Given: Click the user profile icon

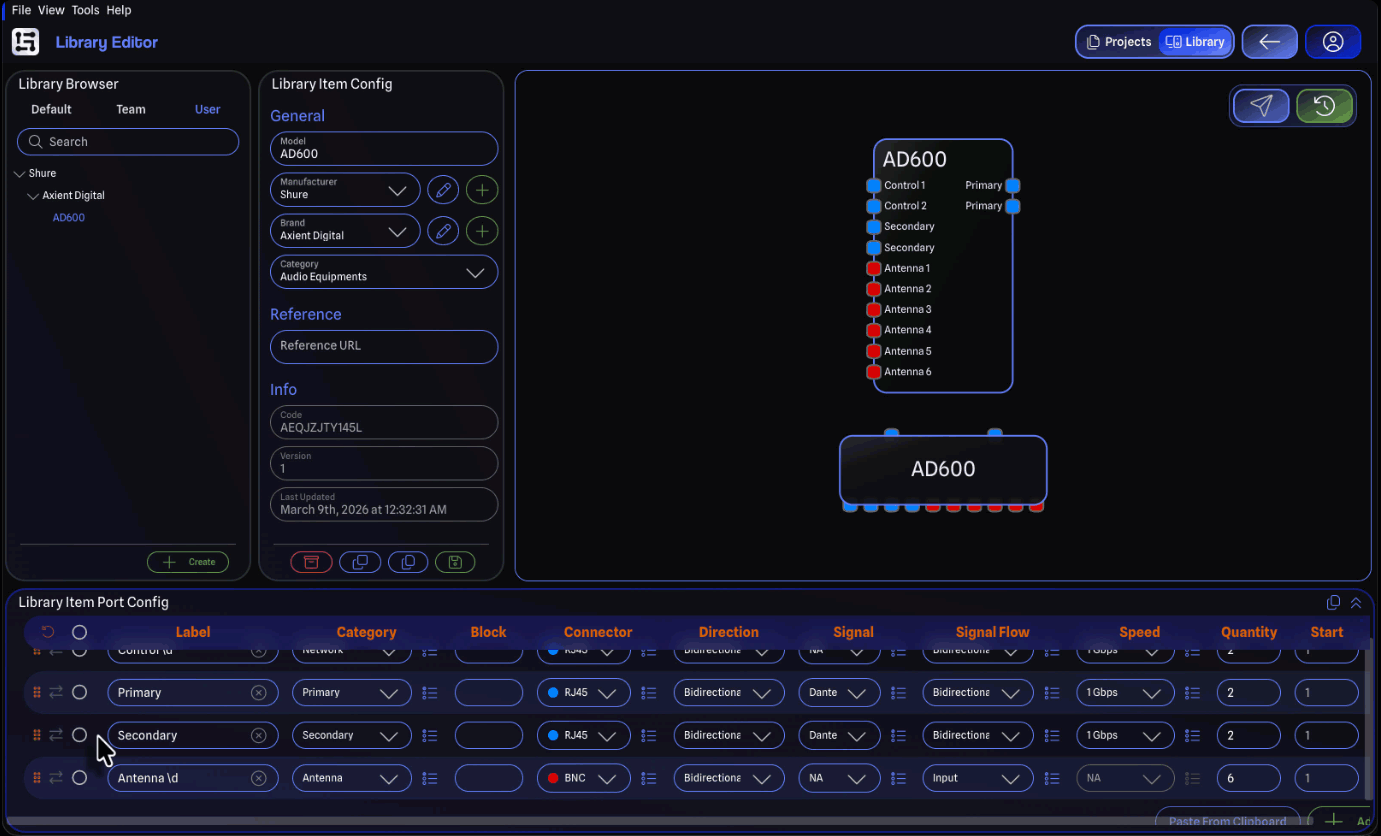Looking at the screenshot, I should pos(1332,42).
